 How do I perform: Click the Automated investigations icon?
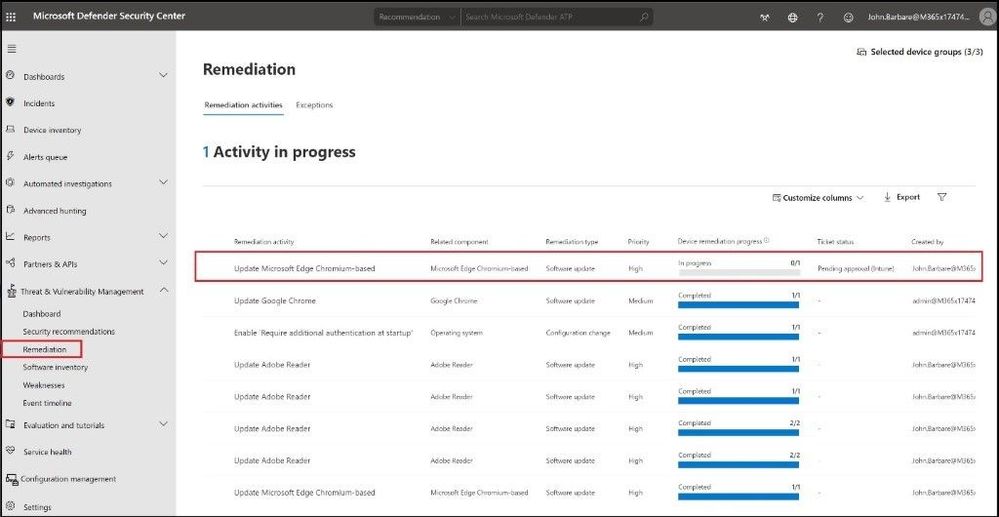point(10,183)
